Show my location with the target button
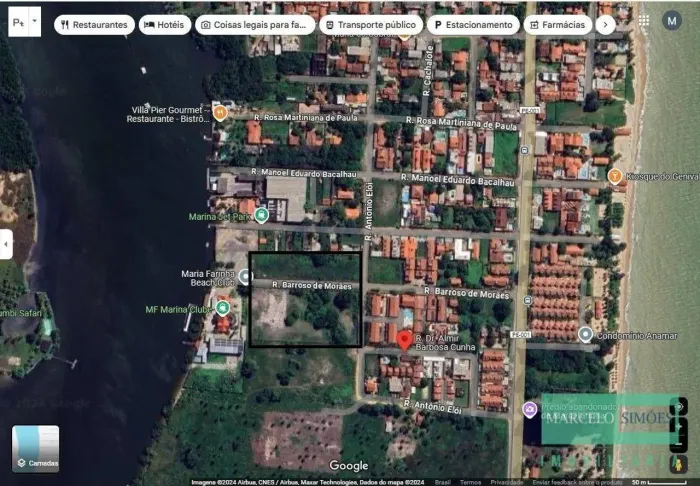700x486 pixels. point(679,407)
